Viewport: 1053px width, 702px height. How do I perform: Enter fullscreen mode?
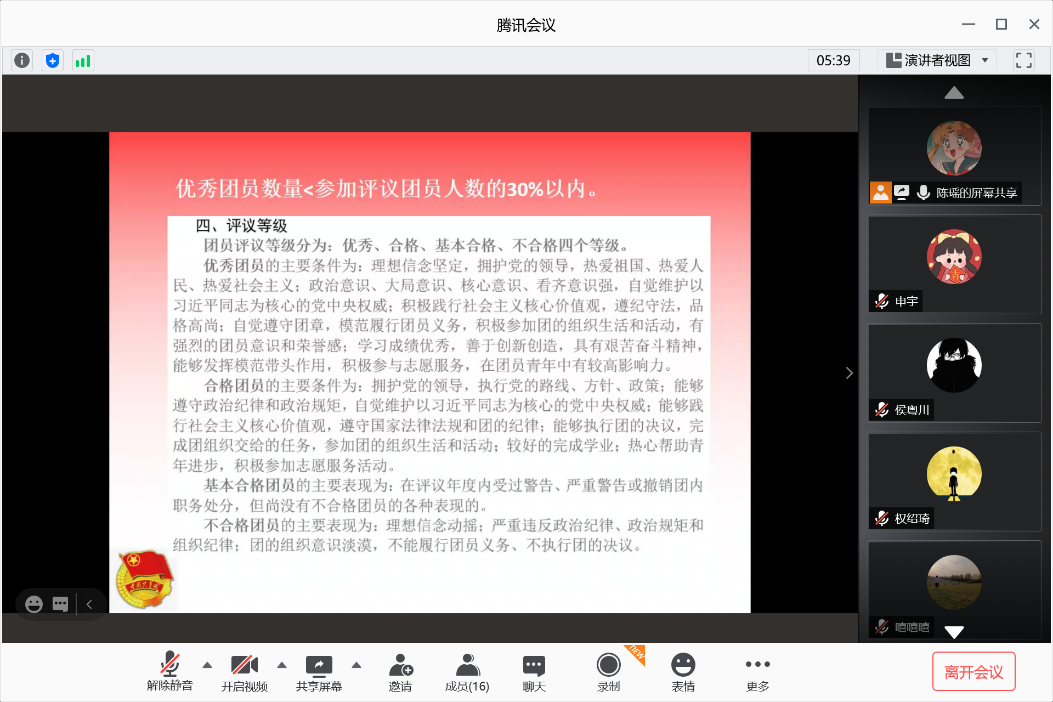tap(1023, 60)
